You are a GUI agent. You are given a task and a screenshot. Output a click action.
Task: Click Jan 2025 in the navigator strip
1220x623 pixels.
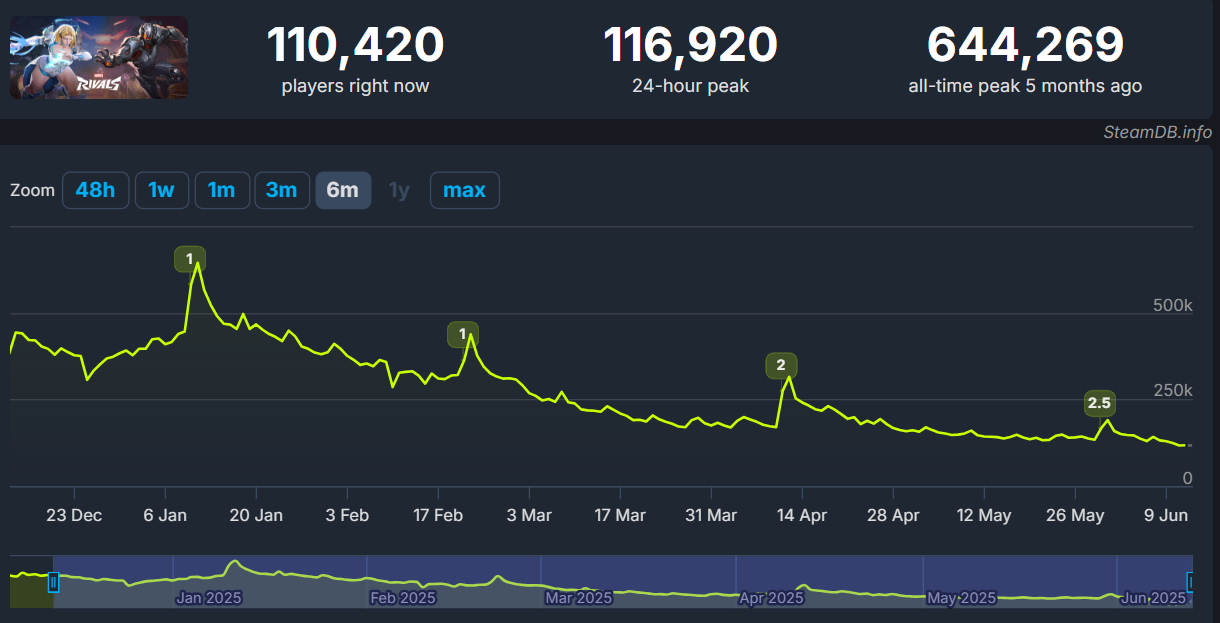[x=208, y=598]
